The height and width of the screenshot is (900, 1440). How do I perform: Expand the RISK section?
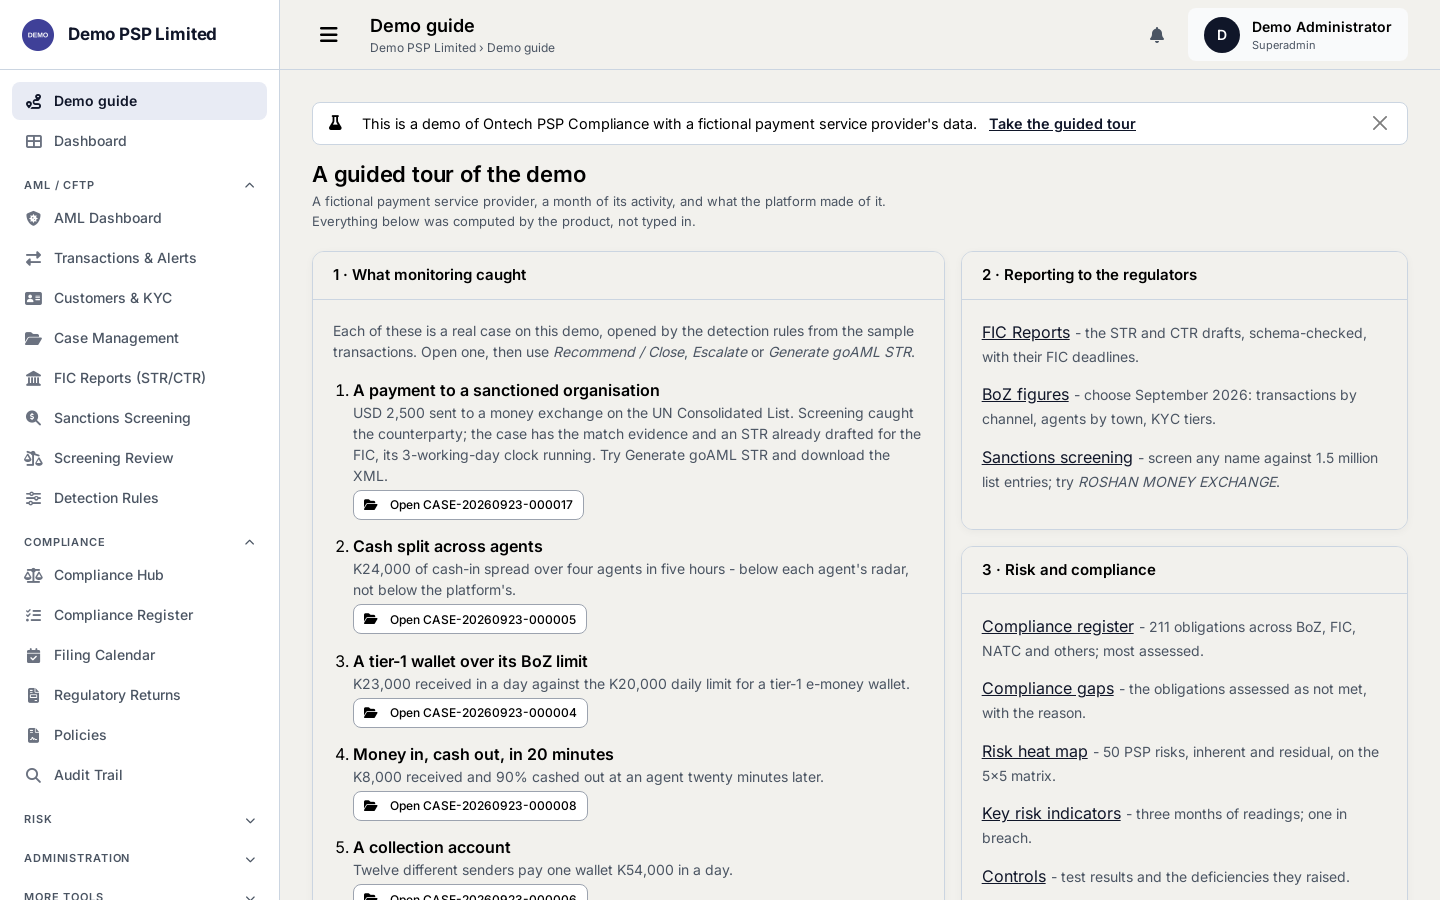(250, 821)
